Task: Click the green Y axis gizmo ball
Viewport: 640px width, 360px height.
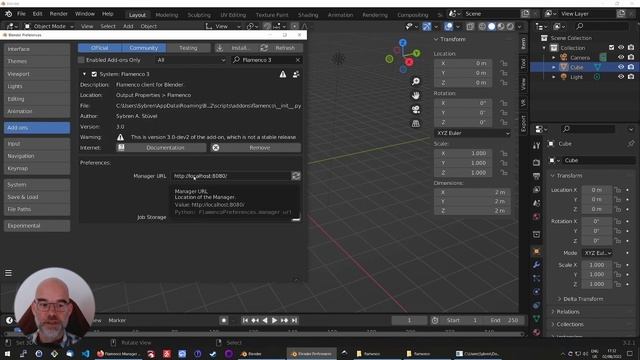Action: click(416, 53)
